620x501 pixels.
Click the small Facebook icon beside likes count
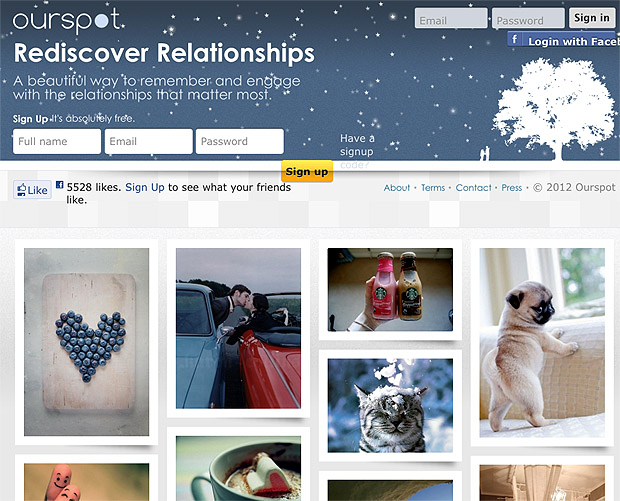click(x=60, y=184)
